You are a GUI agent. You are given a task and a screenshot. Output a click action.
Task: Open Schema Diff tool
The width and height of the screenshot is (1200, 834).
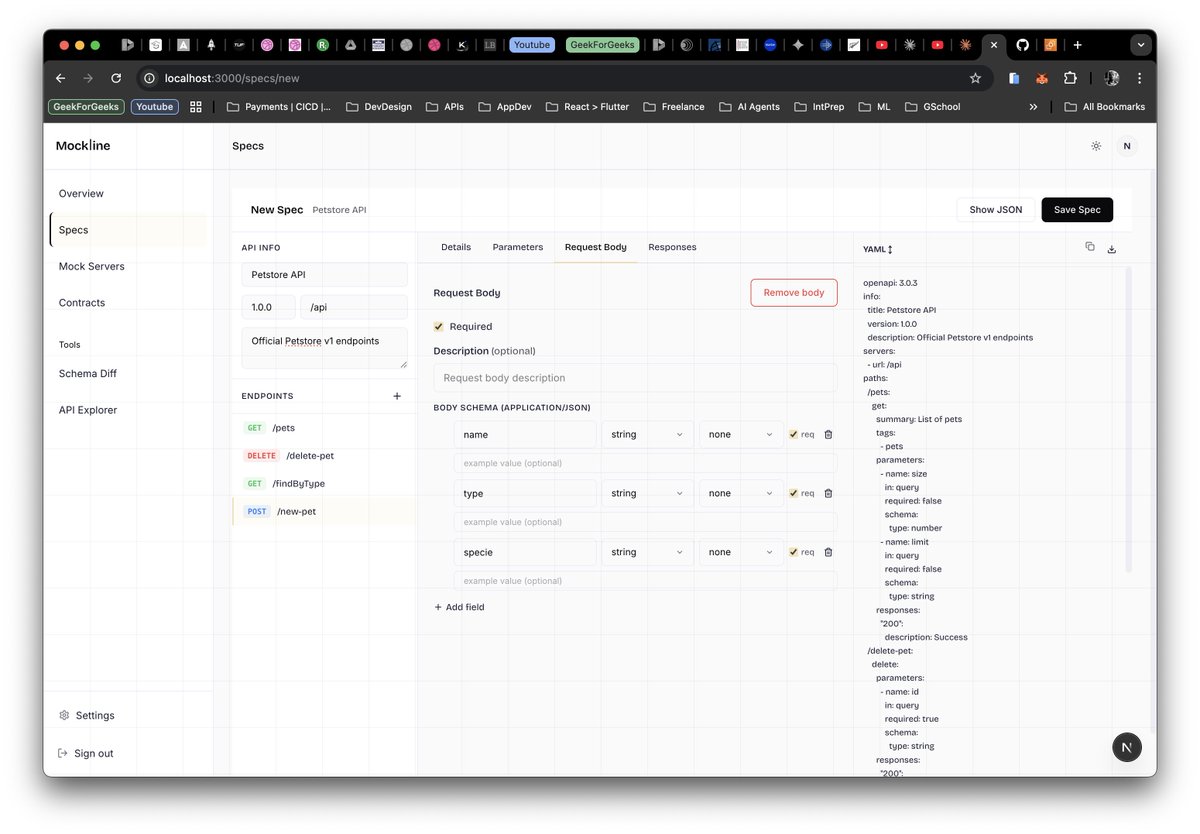[129, 373]
